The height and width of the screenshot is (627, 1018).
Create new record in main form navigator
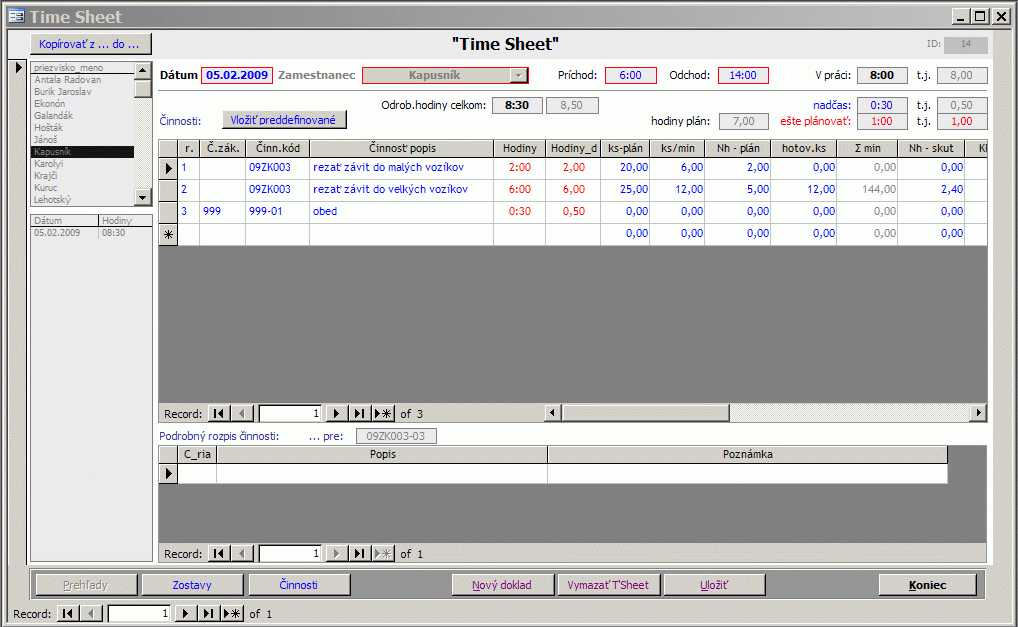tap(232, 613)
